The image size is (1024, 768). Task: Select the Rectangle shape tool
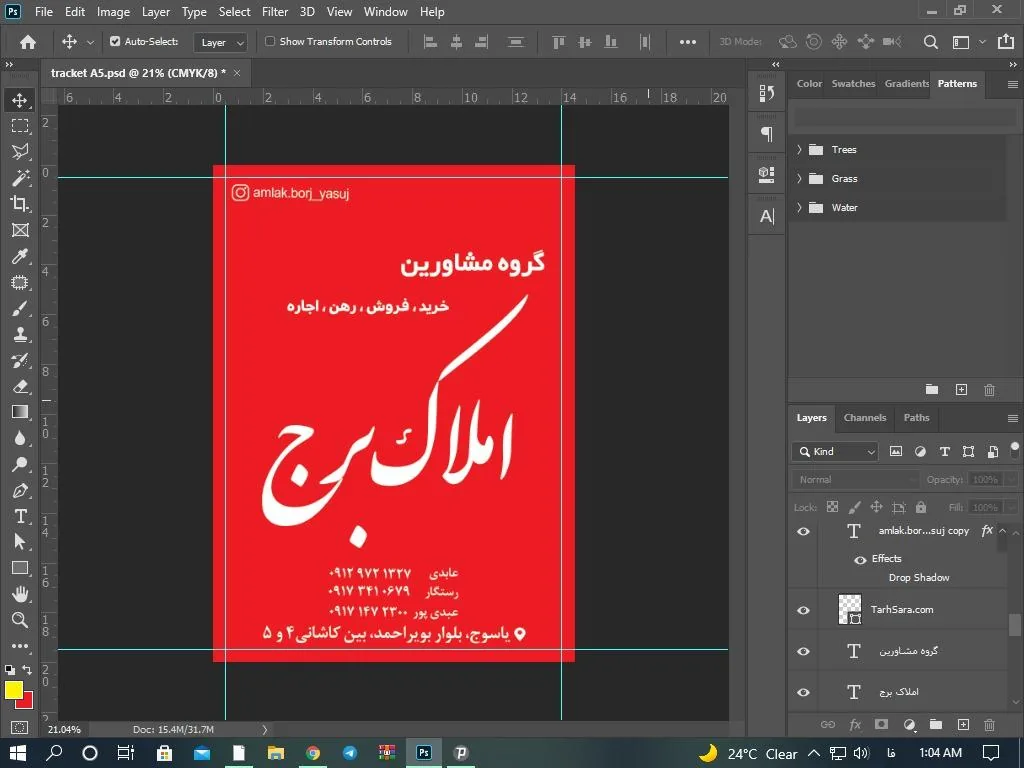[x=20, y=568]
